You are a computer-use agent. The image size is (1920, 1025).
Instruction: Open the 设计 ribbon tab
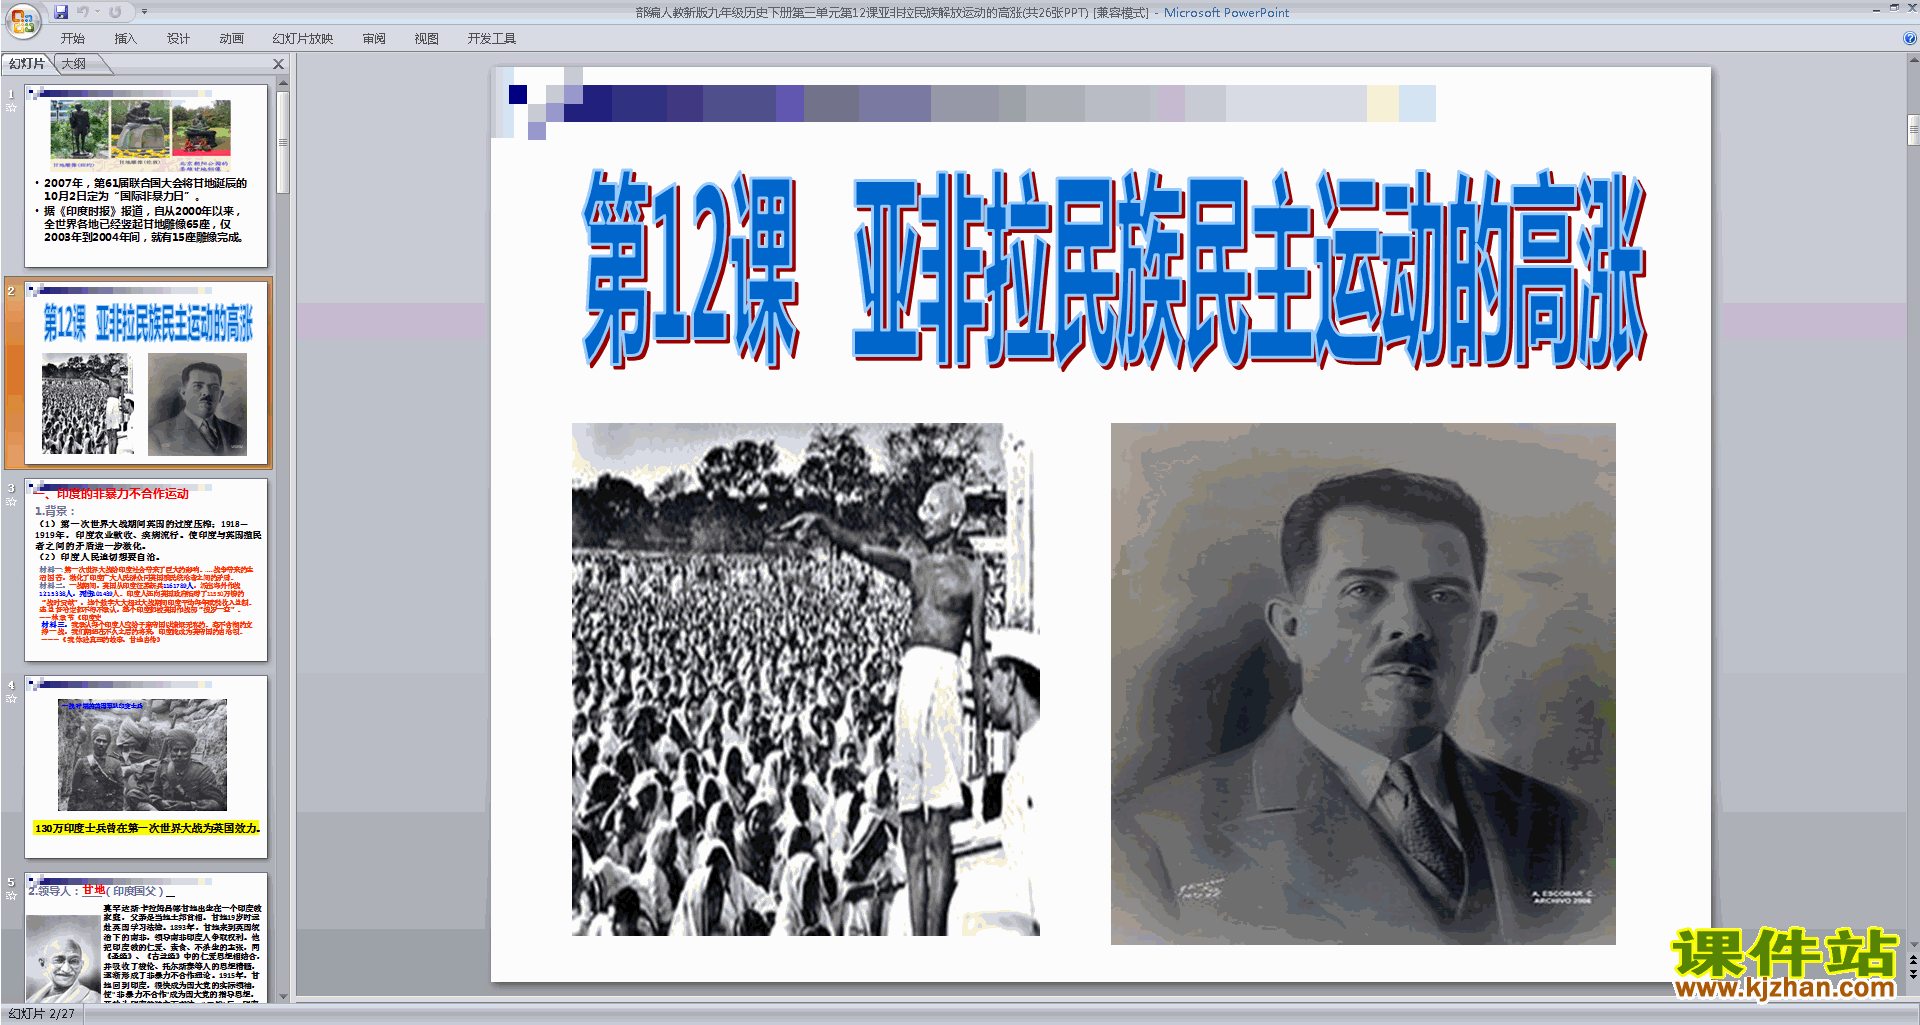tap(179, 39)
